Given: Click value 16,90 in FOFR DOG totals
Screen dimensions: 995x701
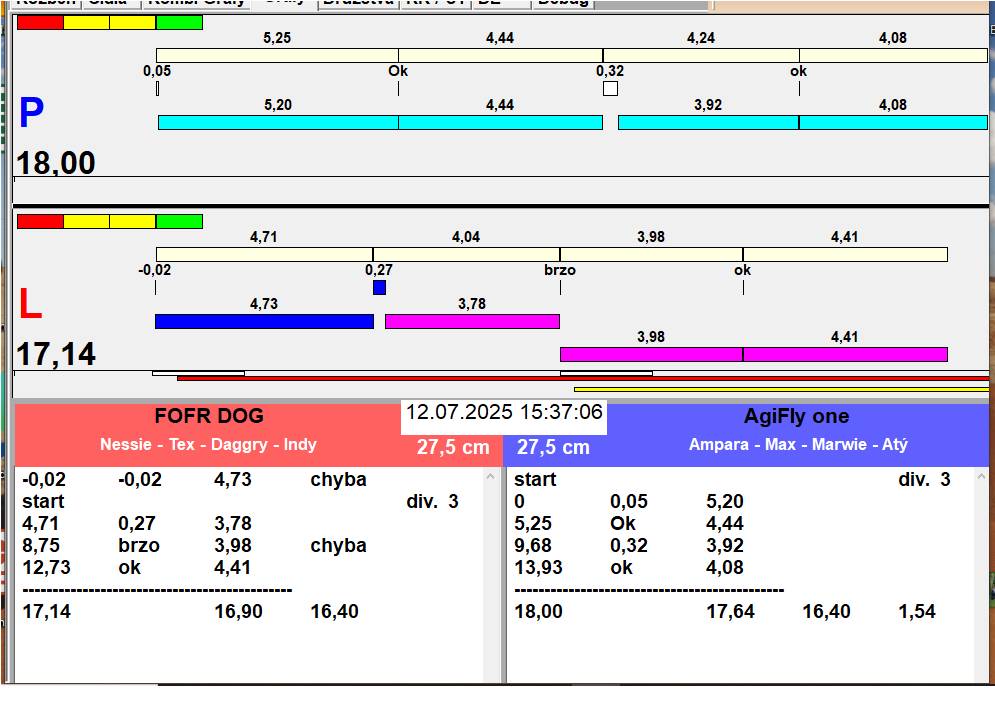Looking at the screenshot, I should [x=239, y=612].
